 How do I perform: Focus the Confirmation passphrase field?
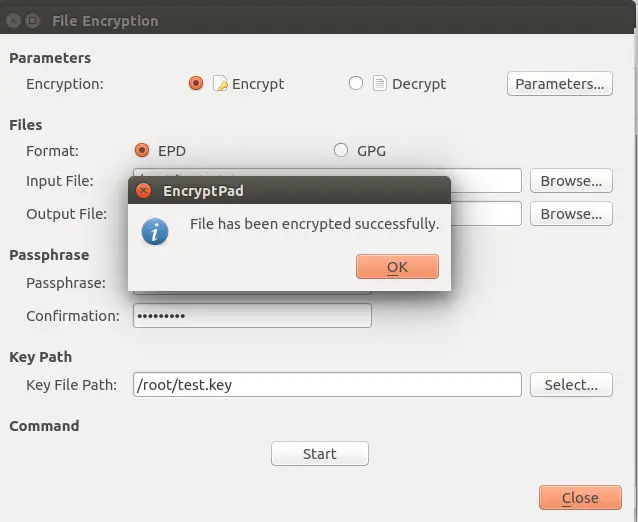click(252, 315)
